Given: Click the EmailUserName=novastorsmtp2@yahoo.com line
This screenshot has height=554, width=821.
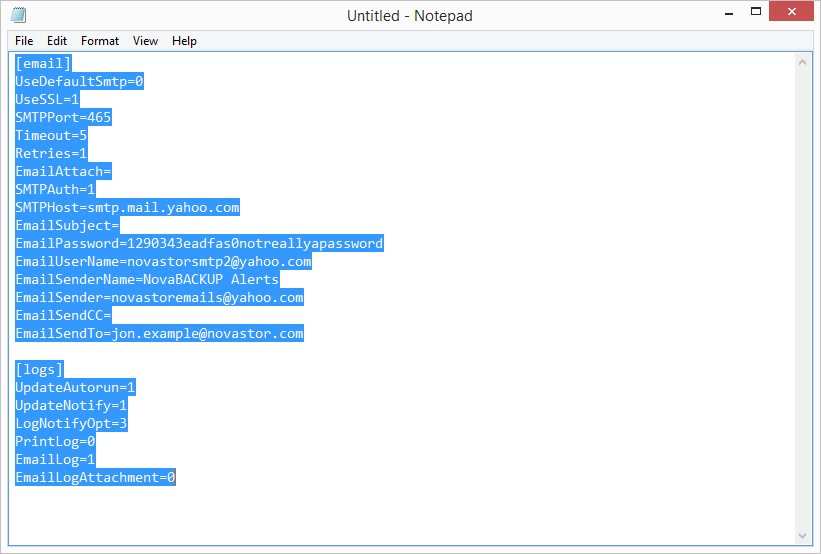Looking at the screenshot, I should tap(163, 261).
